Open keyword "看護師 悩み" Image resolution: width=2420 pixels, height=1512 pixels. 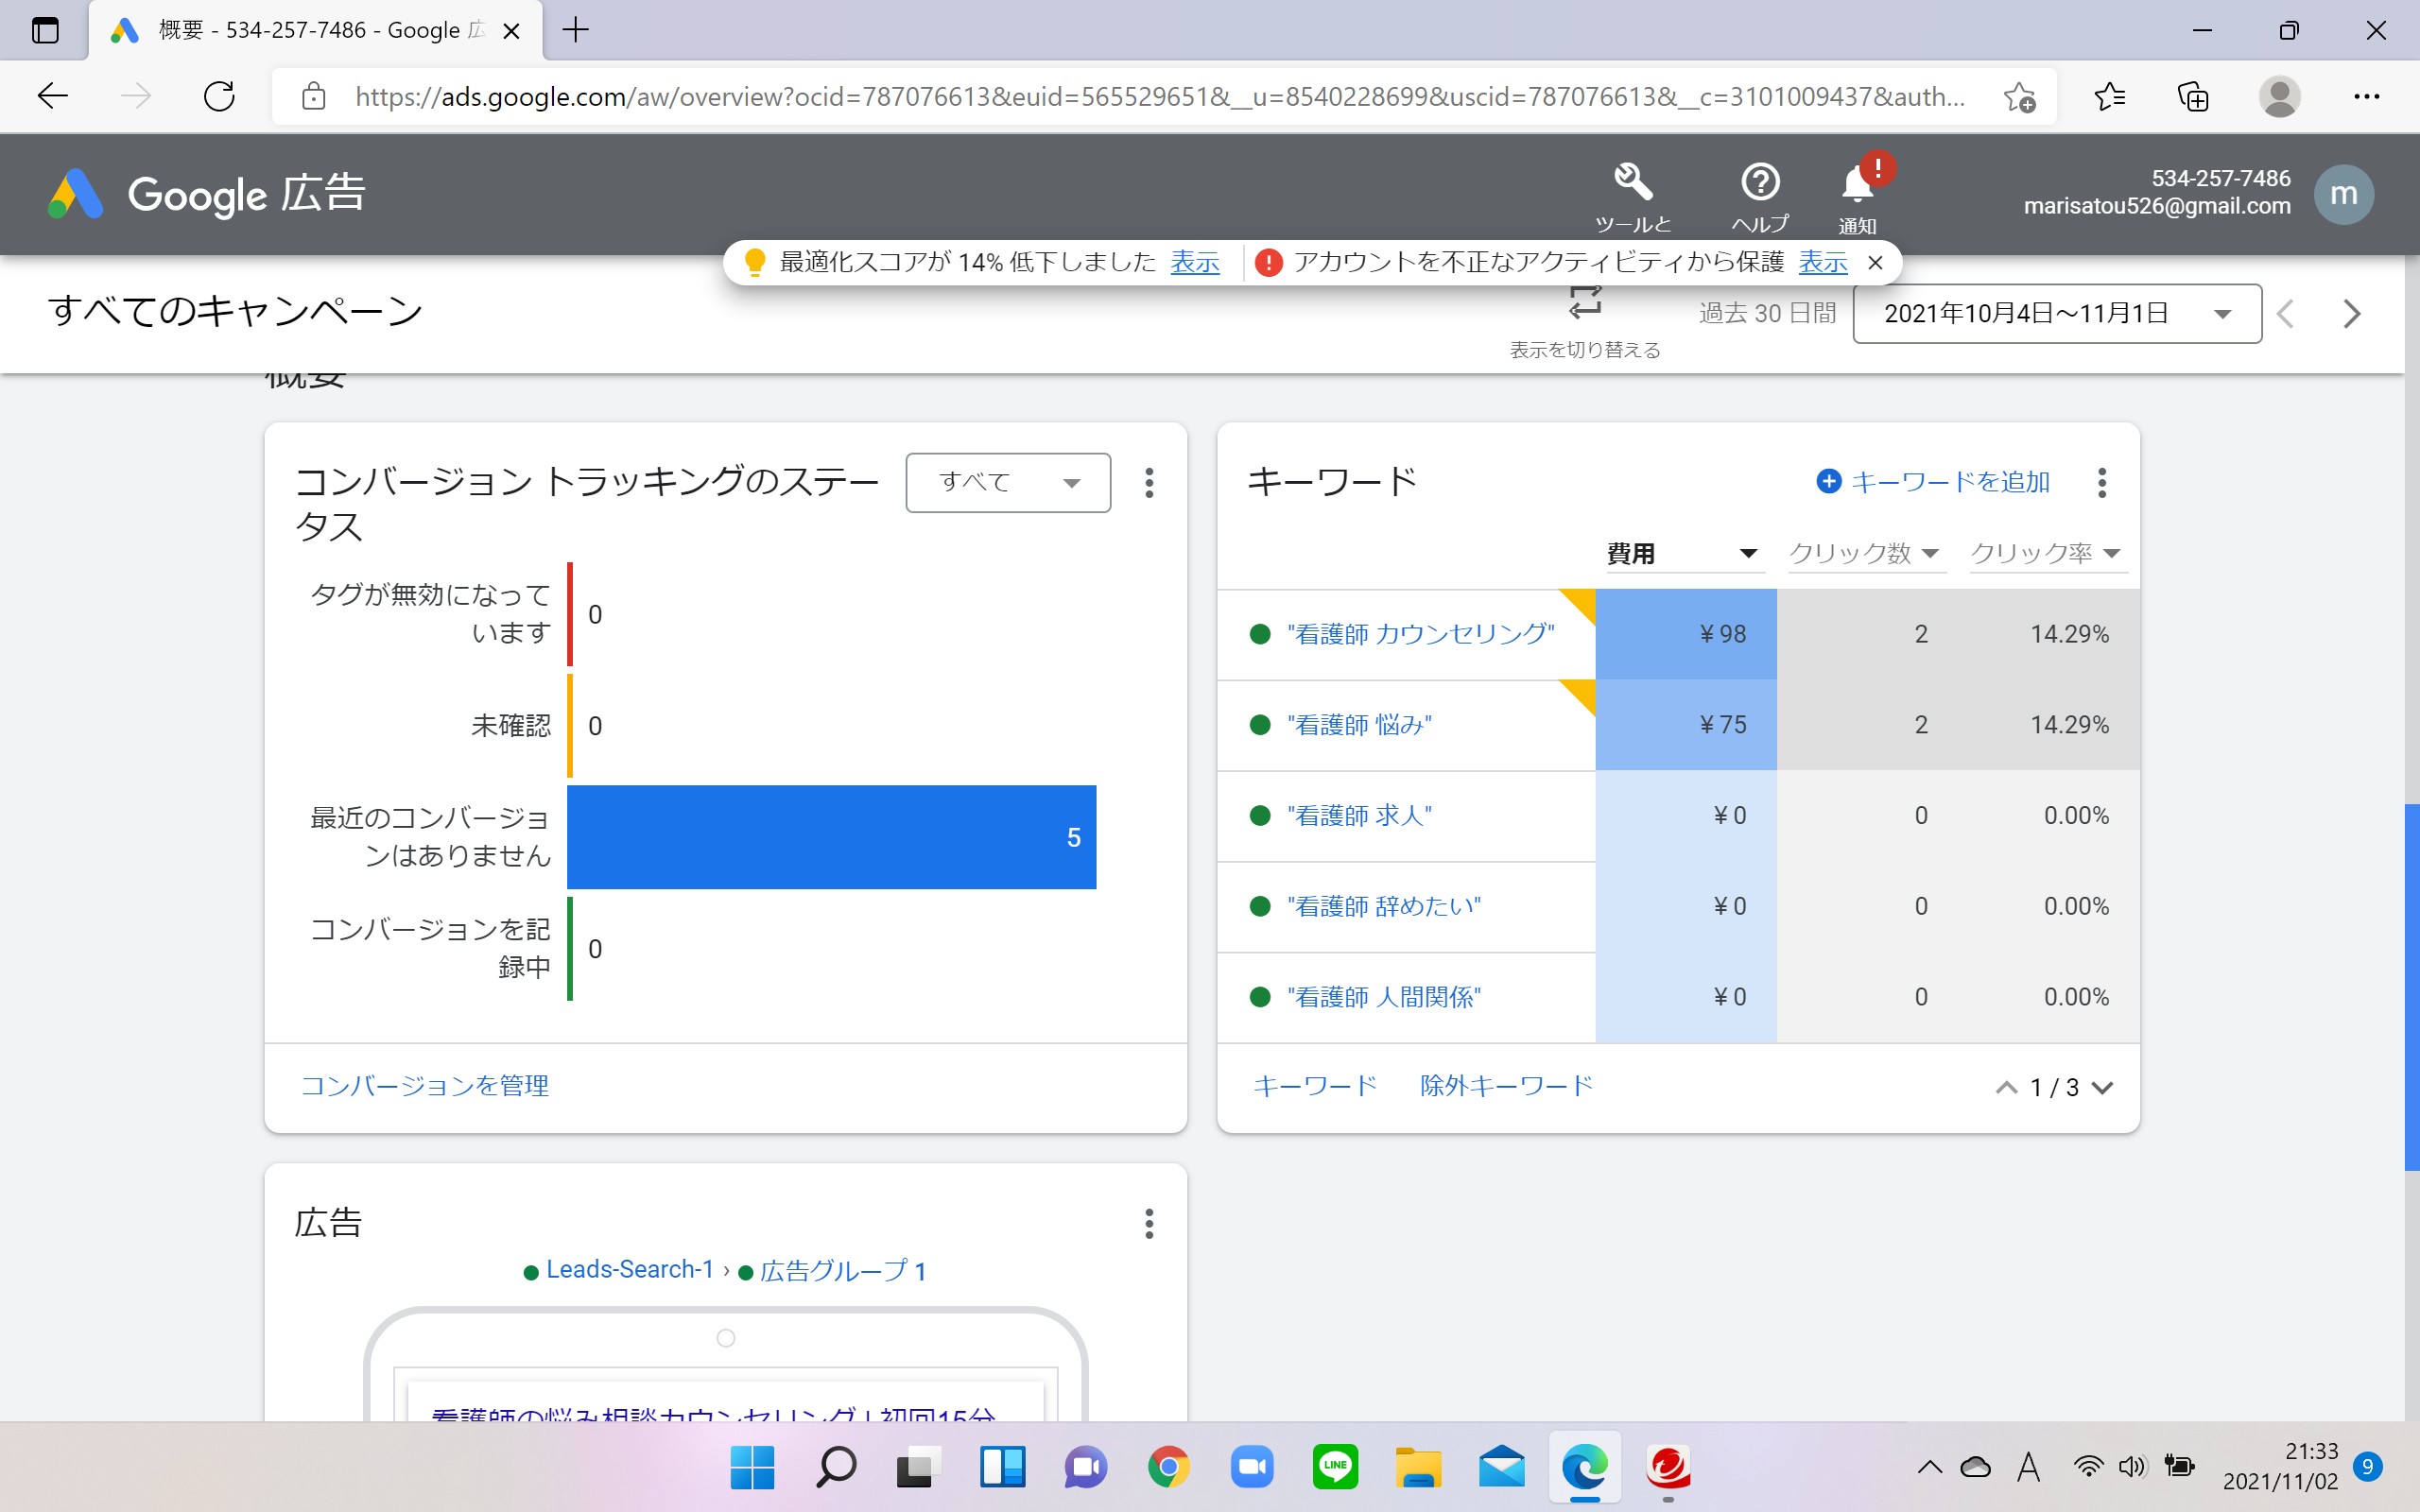[x=1359, y=725]
